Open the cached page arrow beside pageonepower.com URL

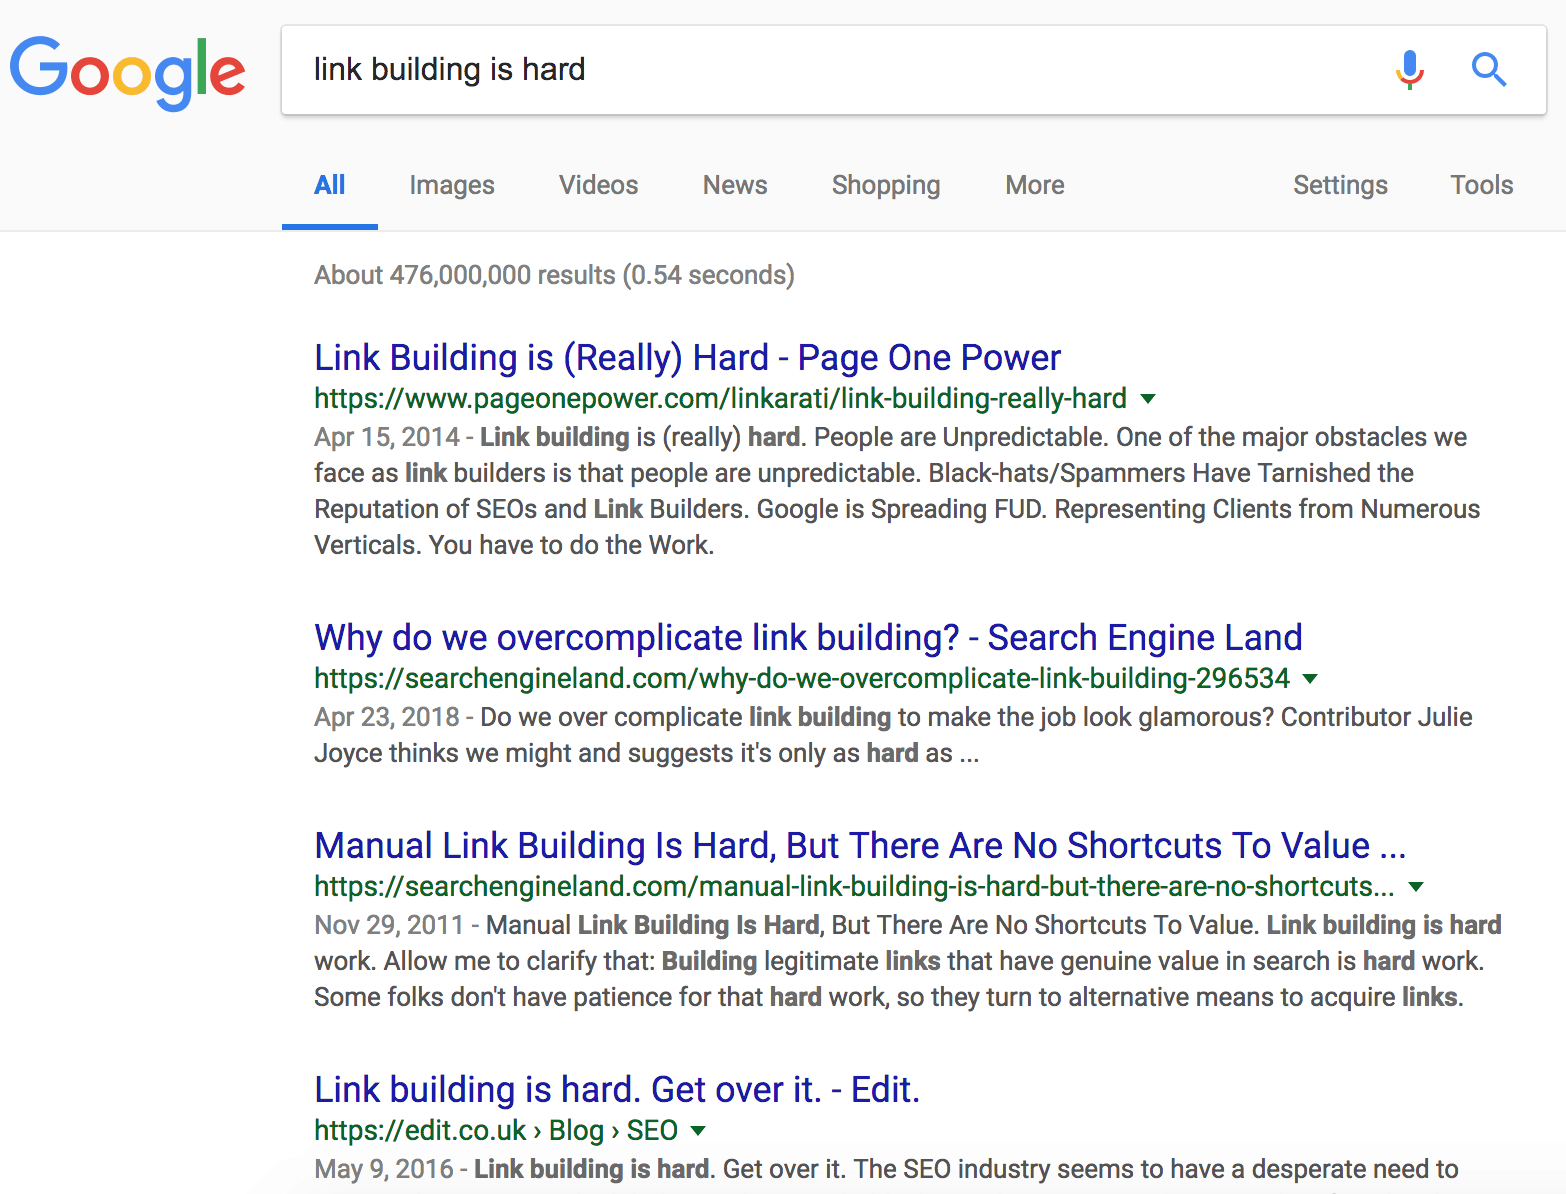coord(1148,398)
